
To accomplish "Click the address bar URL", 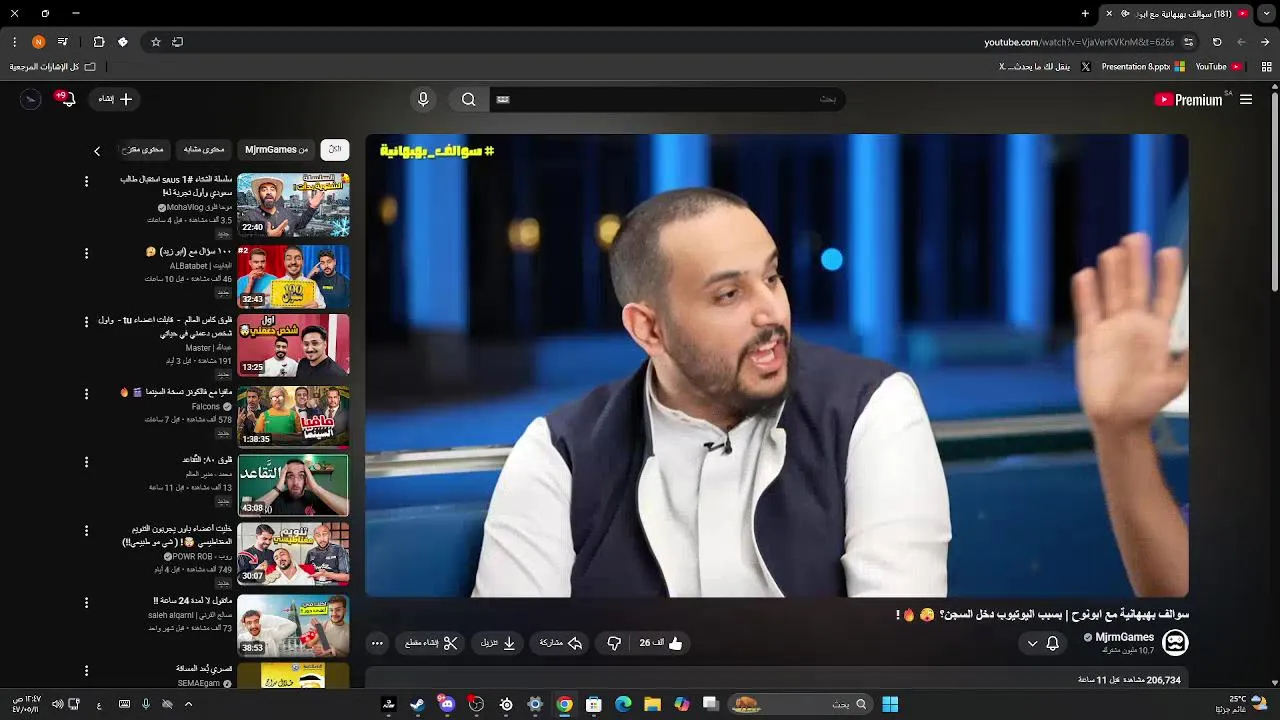I will pyautogui.click(x=1079, y=42).
